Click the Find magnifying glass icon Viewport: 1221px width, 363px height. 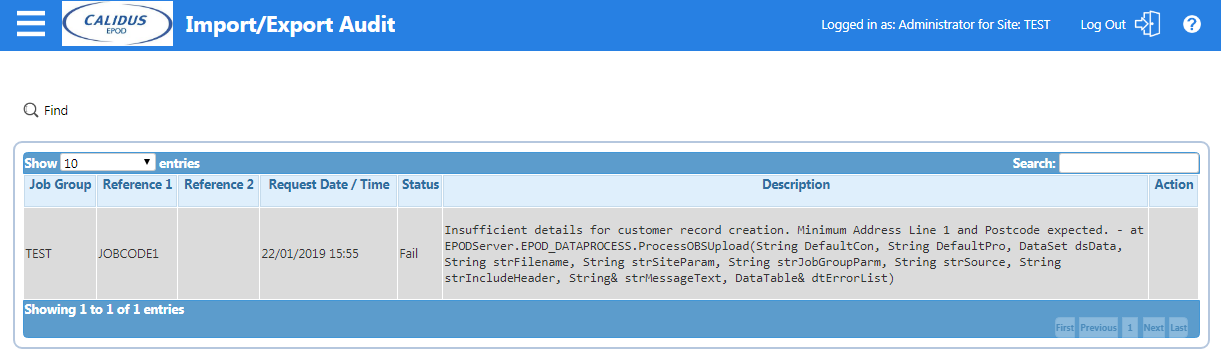31,110
